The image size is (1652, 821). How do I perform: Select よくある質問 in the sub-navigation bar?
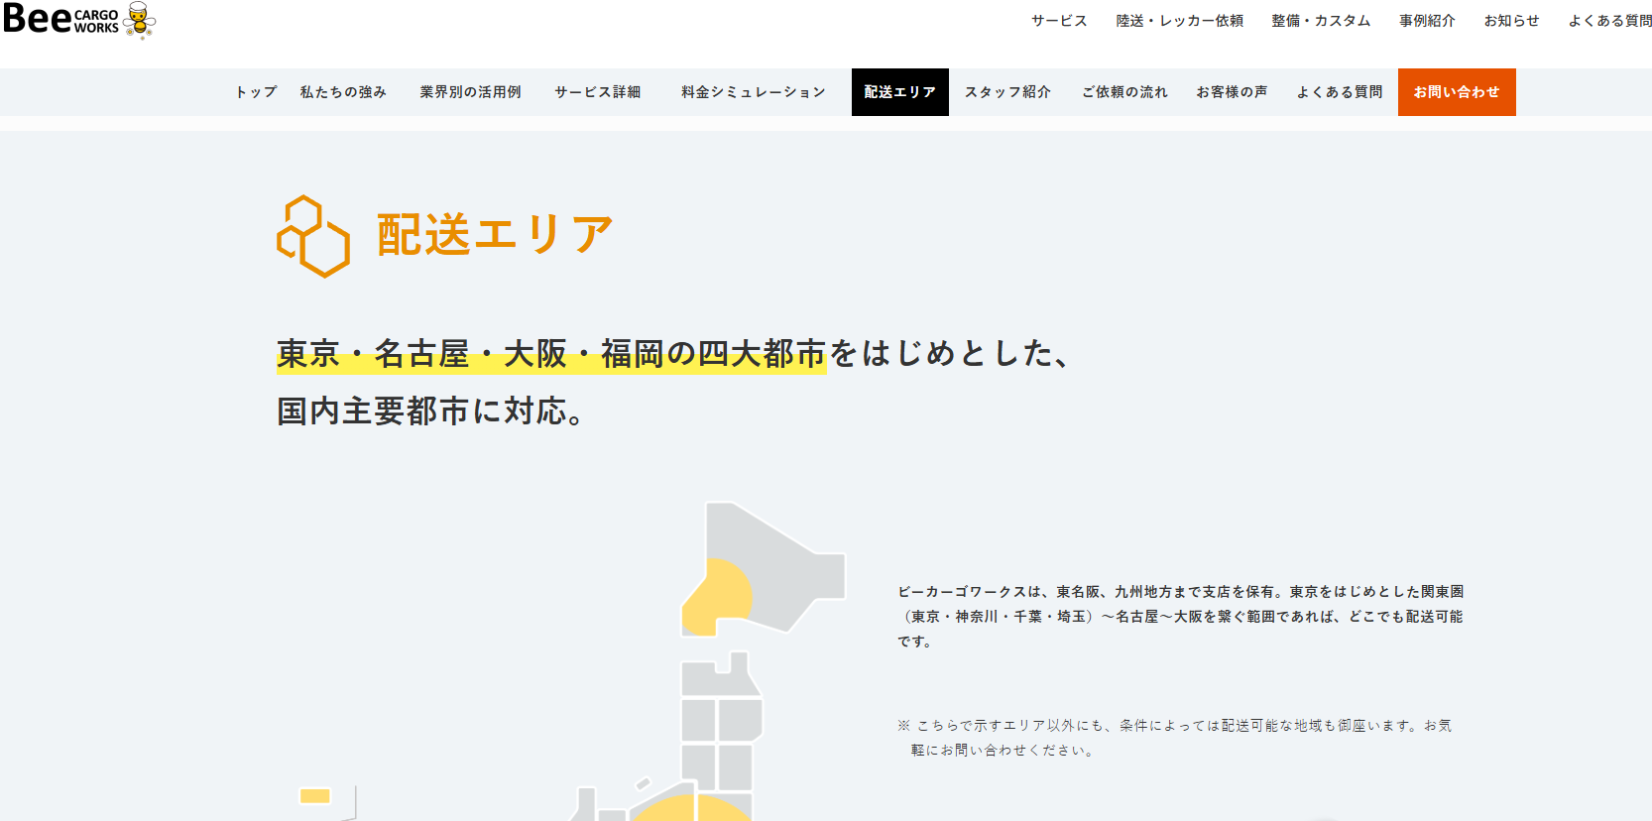[1339, 92]
